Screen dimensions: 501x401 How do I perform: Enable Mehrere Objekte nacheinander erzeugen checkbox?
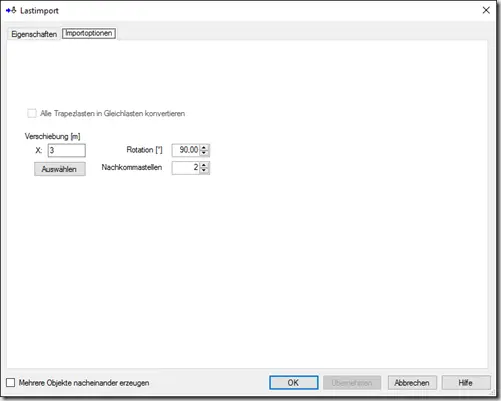(11, 382)
